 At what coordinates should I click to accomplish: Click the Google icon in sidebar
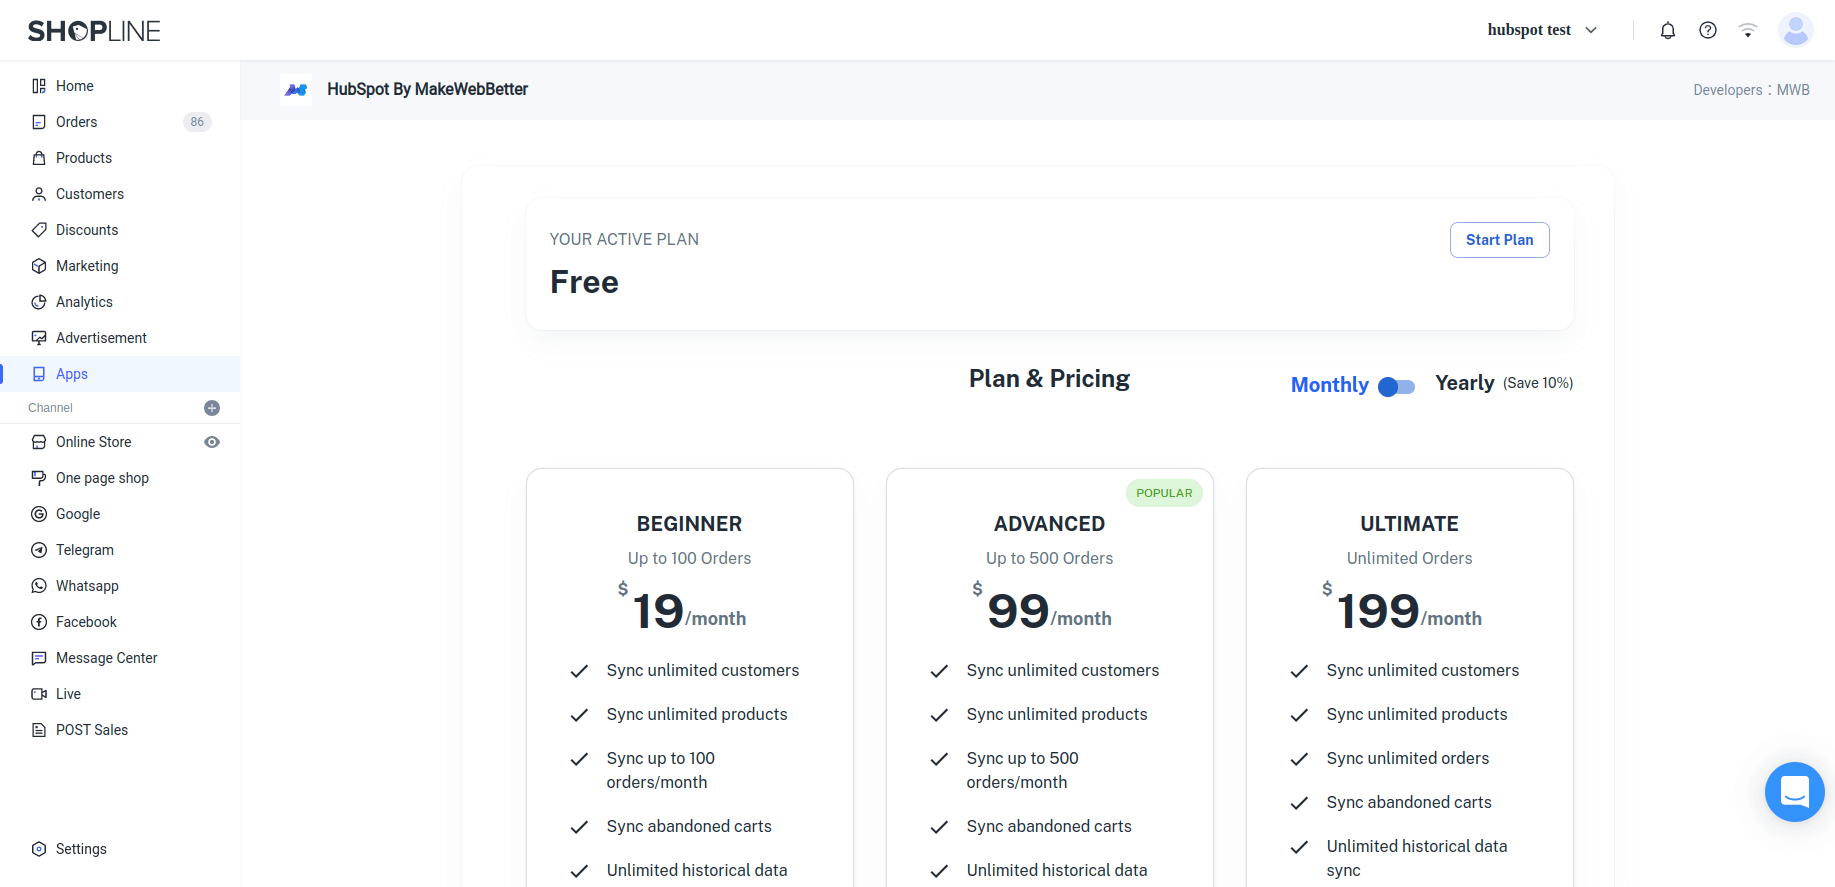39,514
